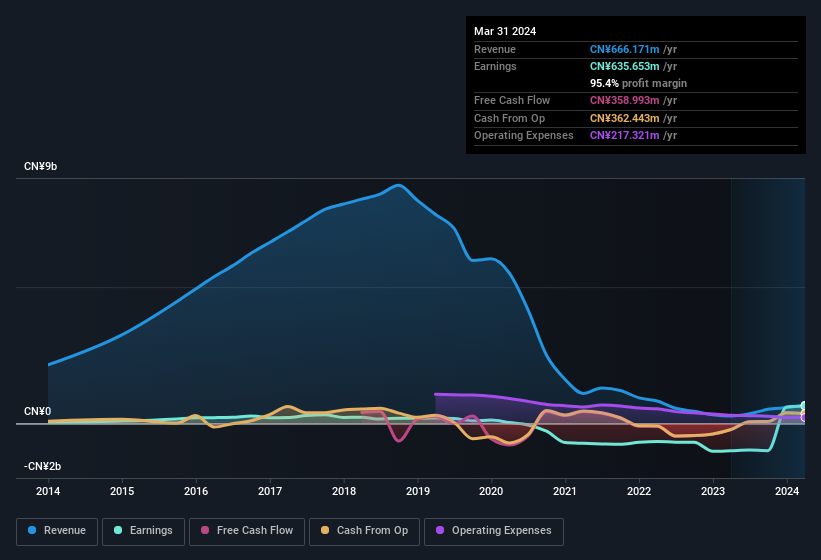
Task: Click the operating expenses value CN¥217.321m
Action: click(x=625, y=136)
